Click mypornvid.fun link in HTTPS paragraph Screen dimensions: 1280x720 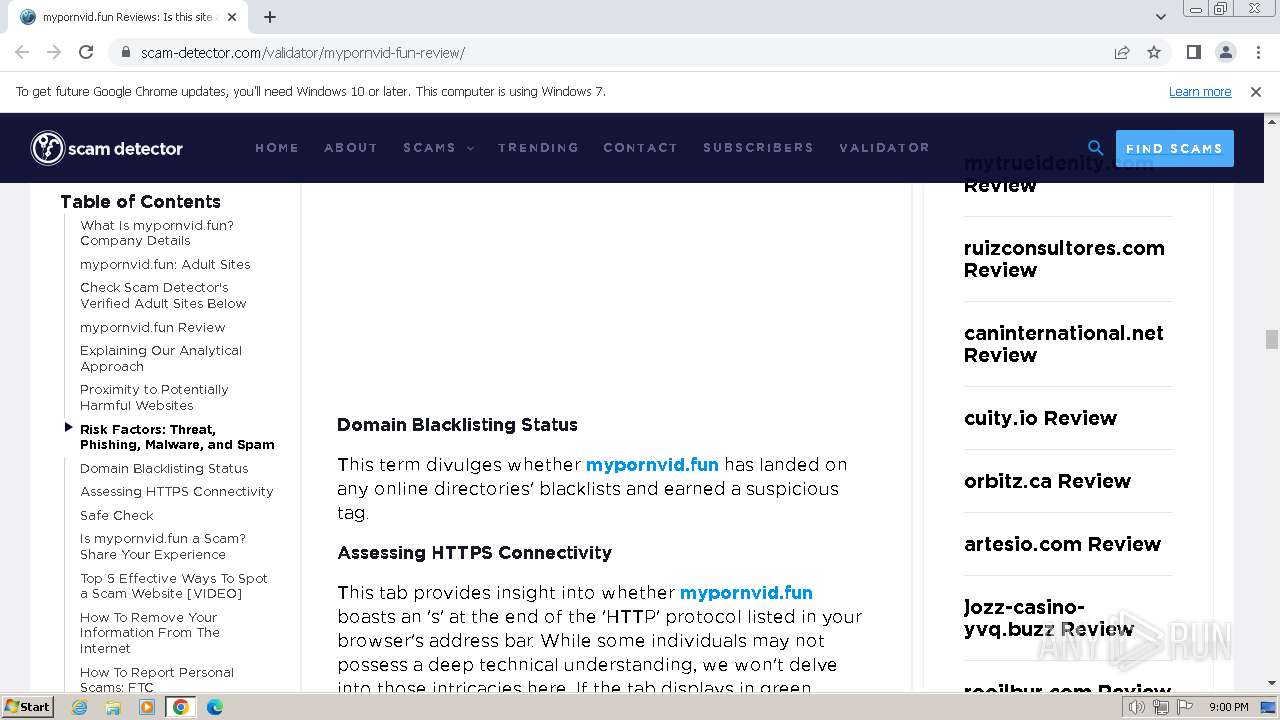(x=746, y=592)
